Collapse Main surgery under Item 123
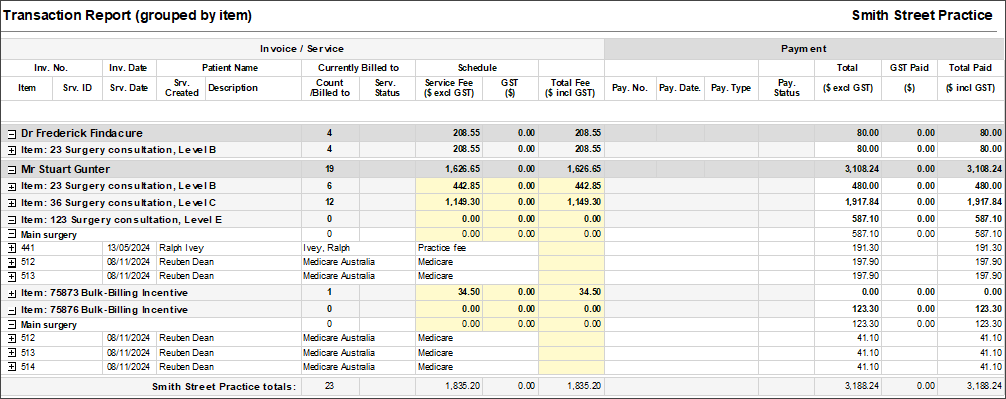1006x399 pixels. [x=11, y=234]
